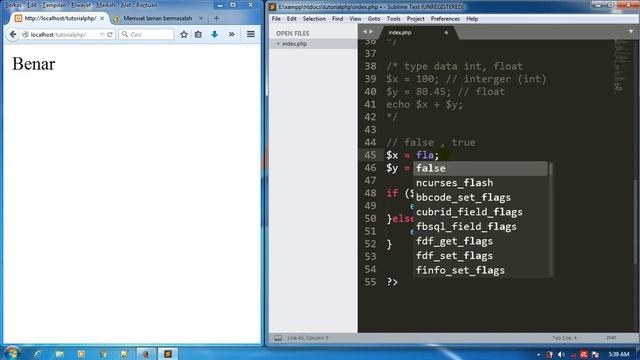This screenshot has width=640, height=360.
Task: Open Firefox Tampilan menu
Action: point(54,5)
